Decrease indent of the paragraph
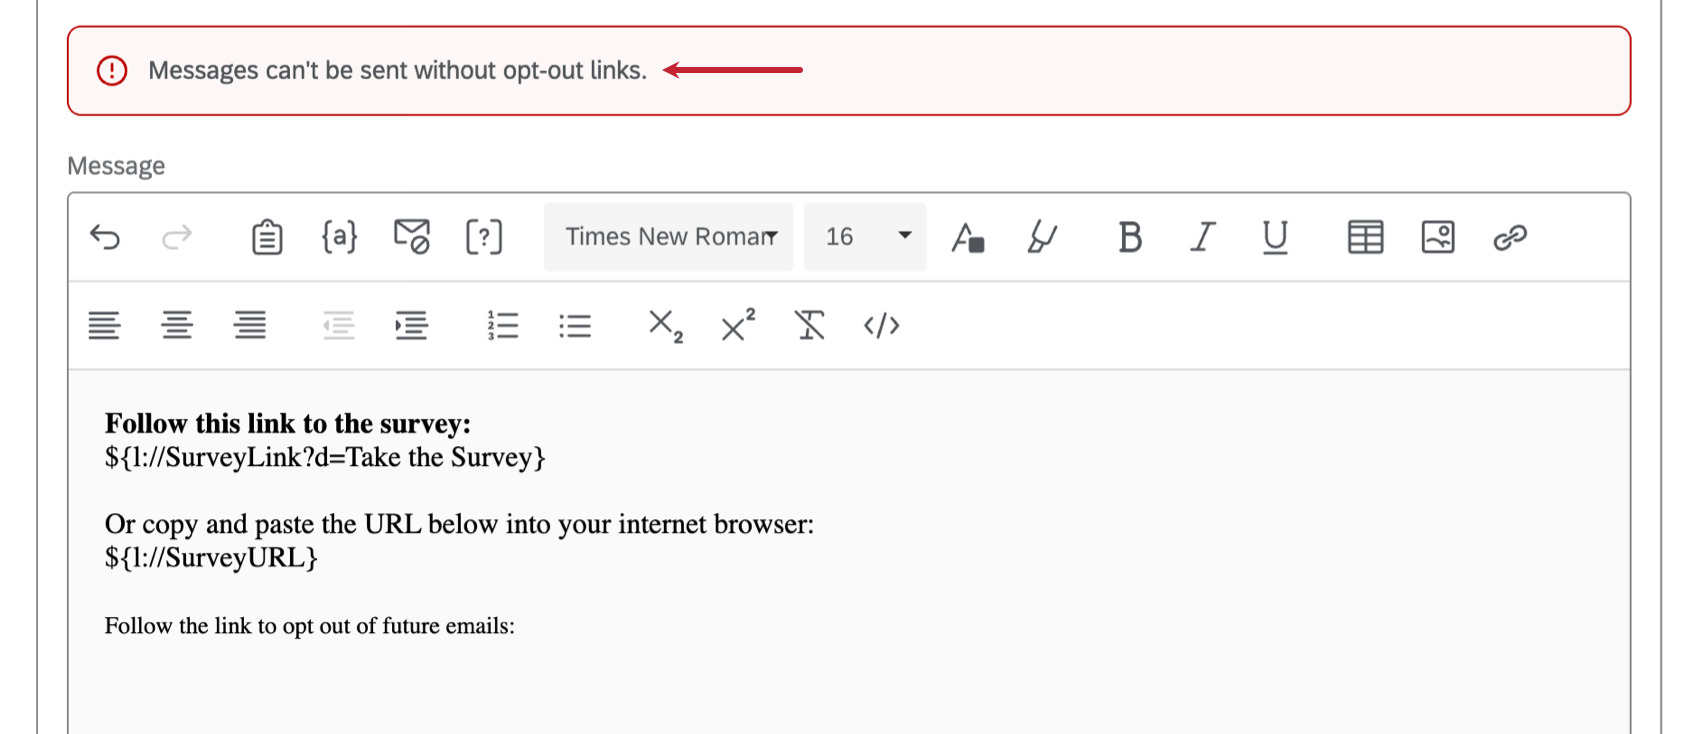The image size is (1700, 734). point(339,325)
